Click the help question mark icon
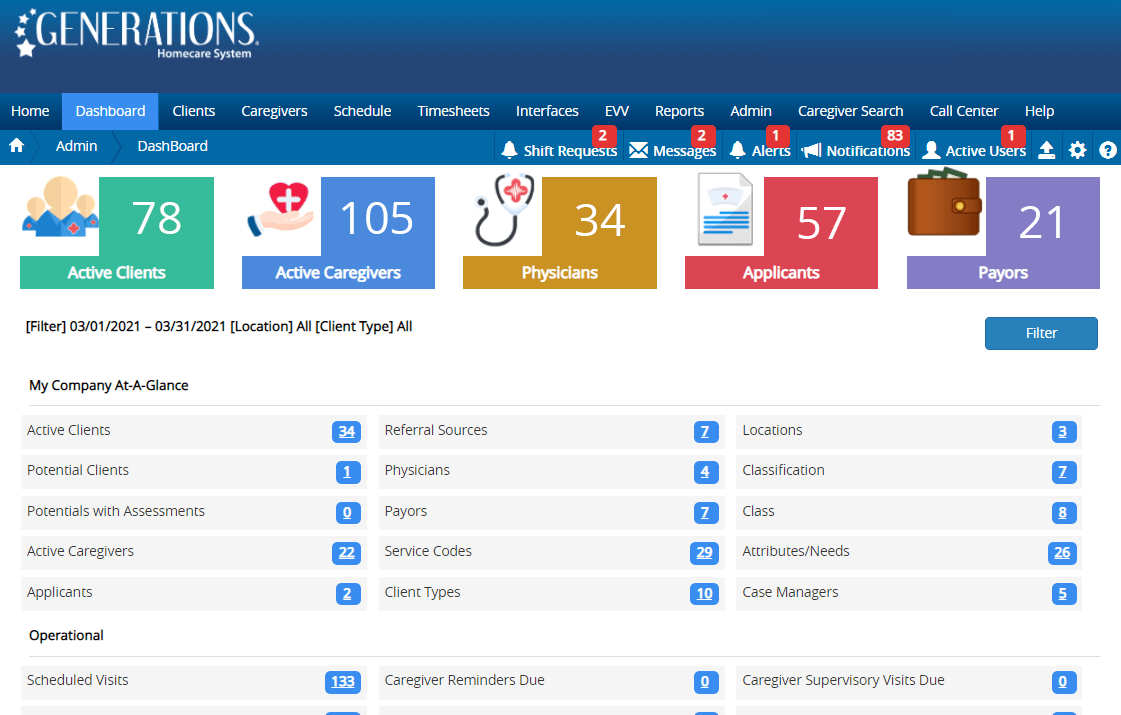 click(1107, 149)
